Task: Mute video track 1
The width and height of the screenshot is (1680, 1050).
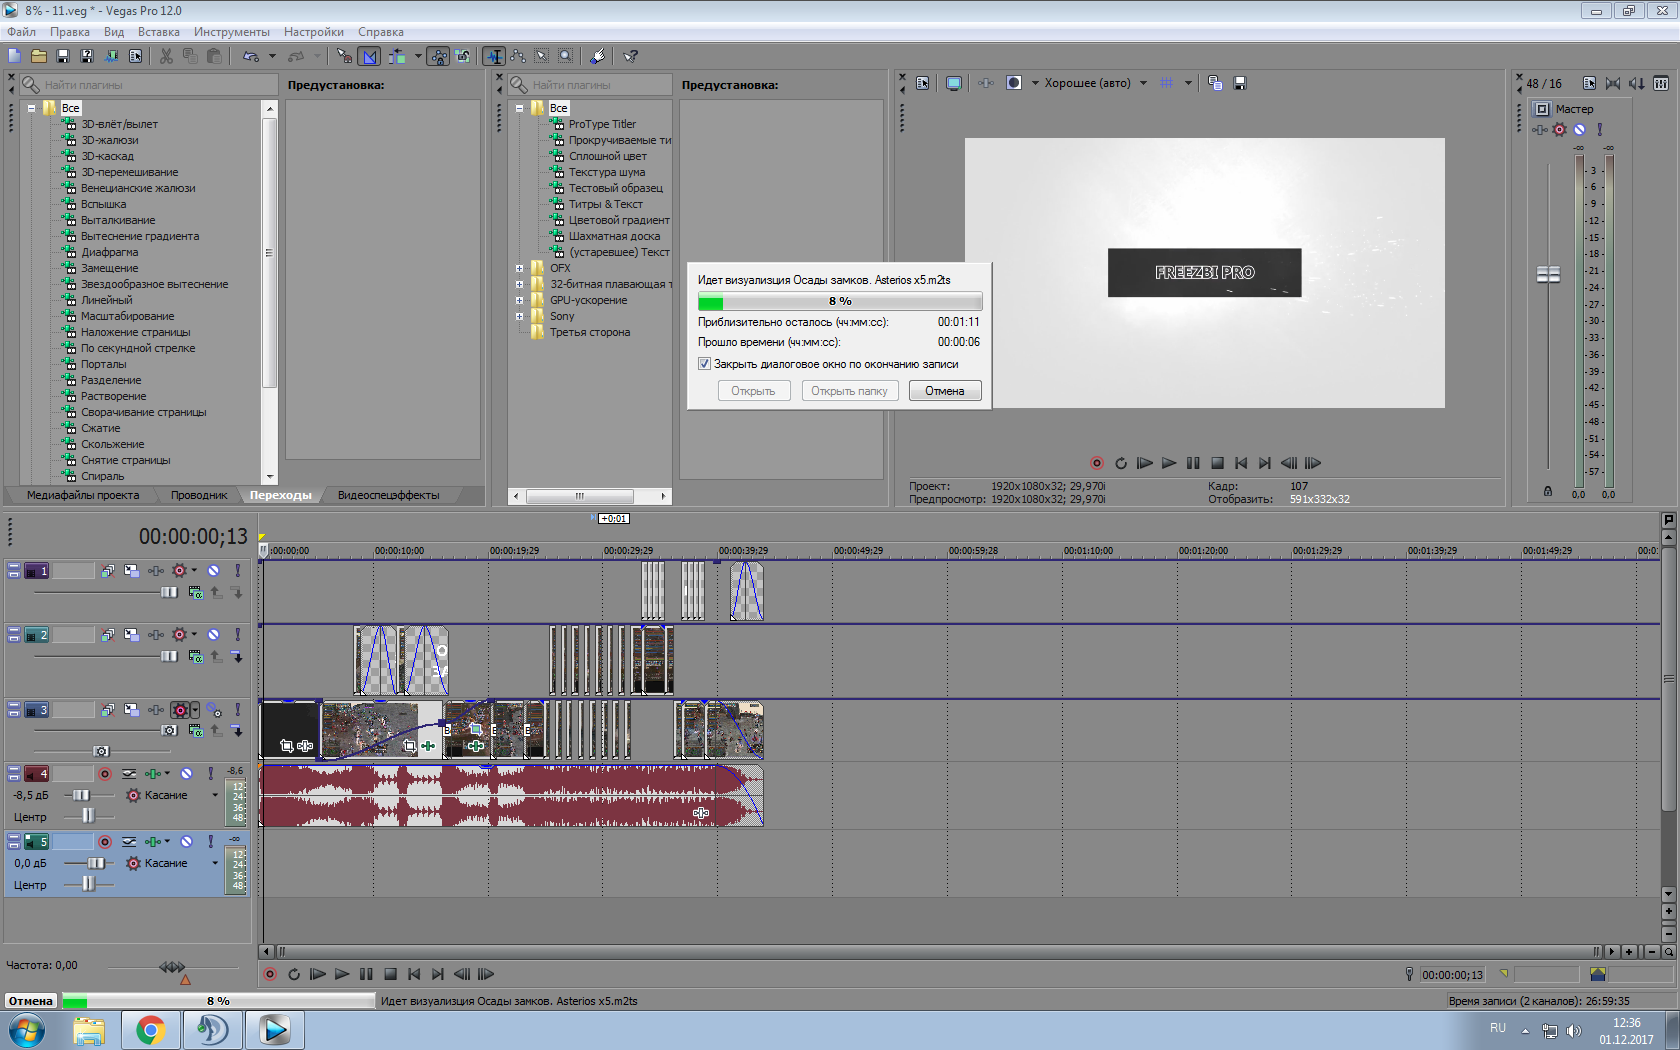Action: pos(213,570)
